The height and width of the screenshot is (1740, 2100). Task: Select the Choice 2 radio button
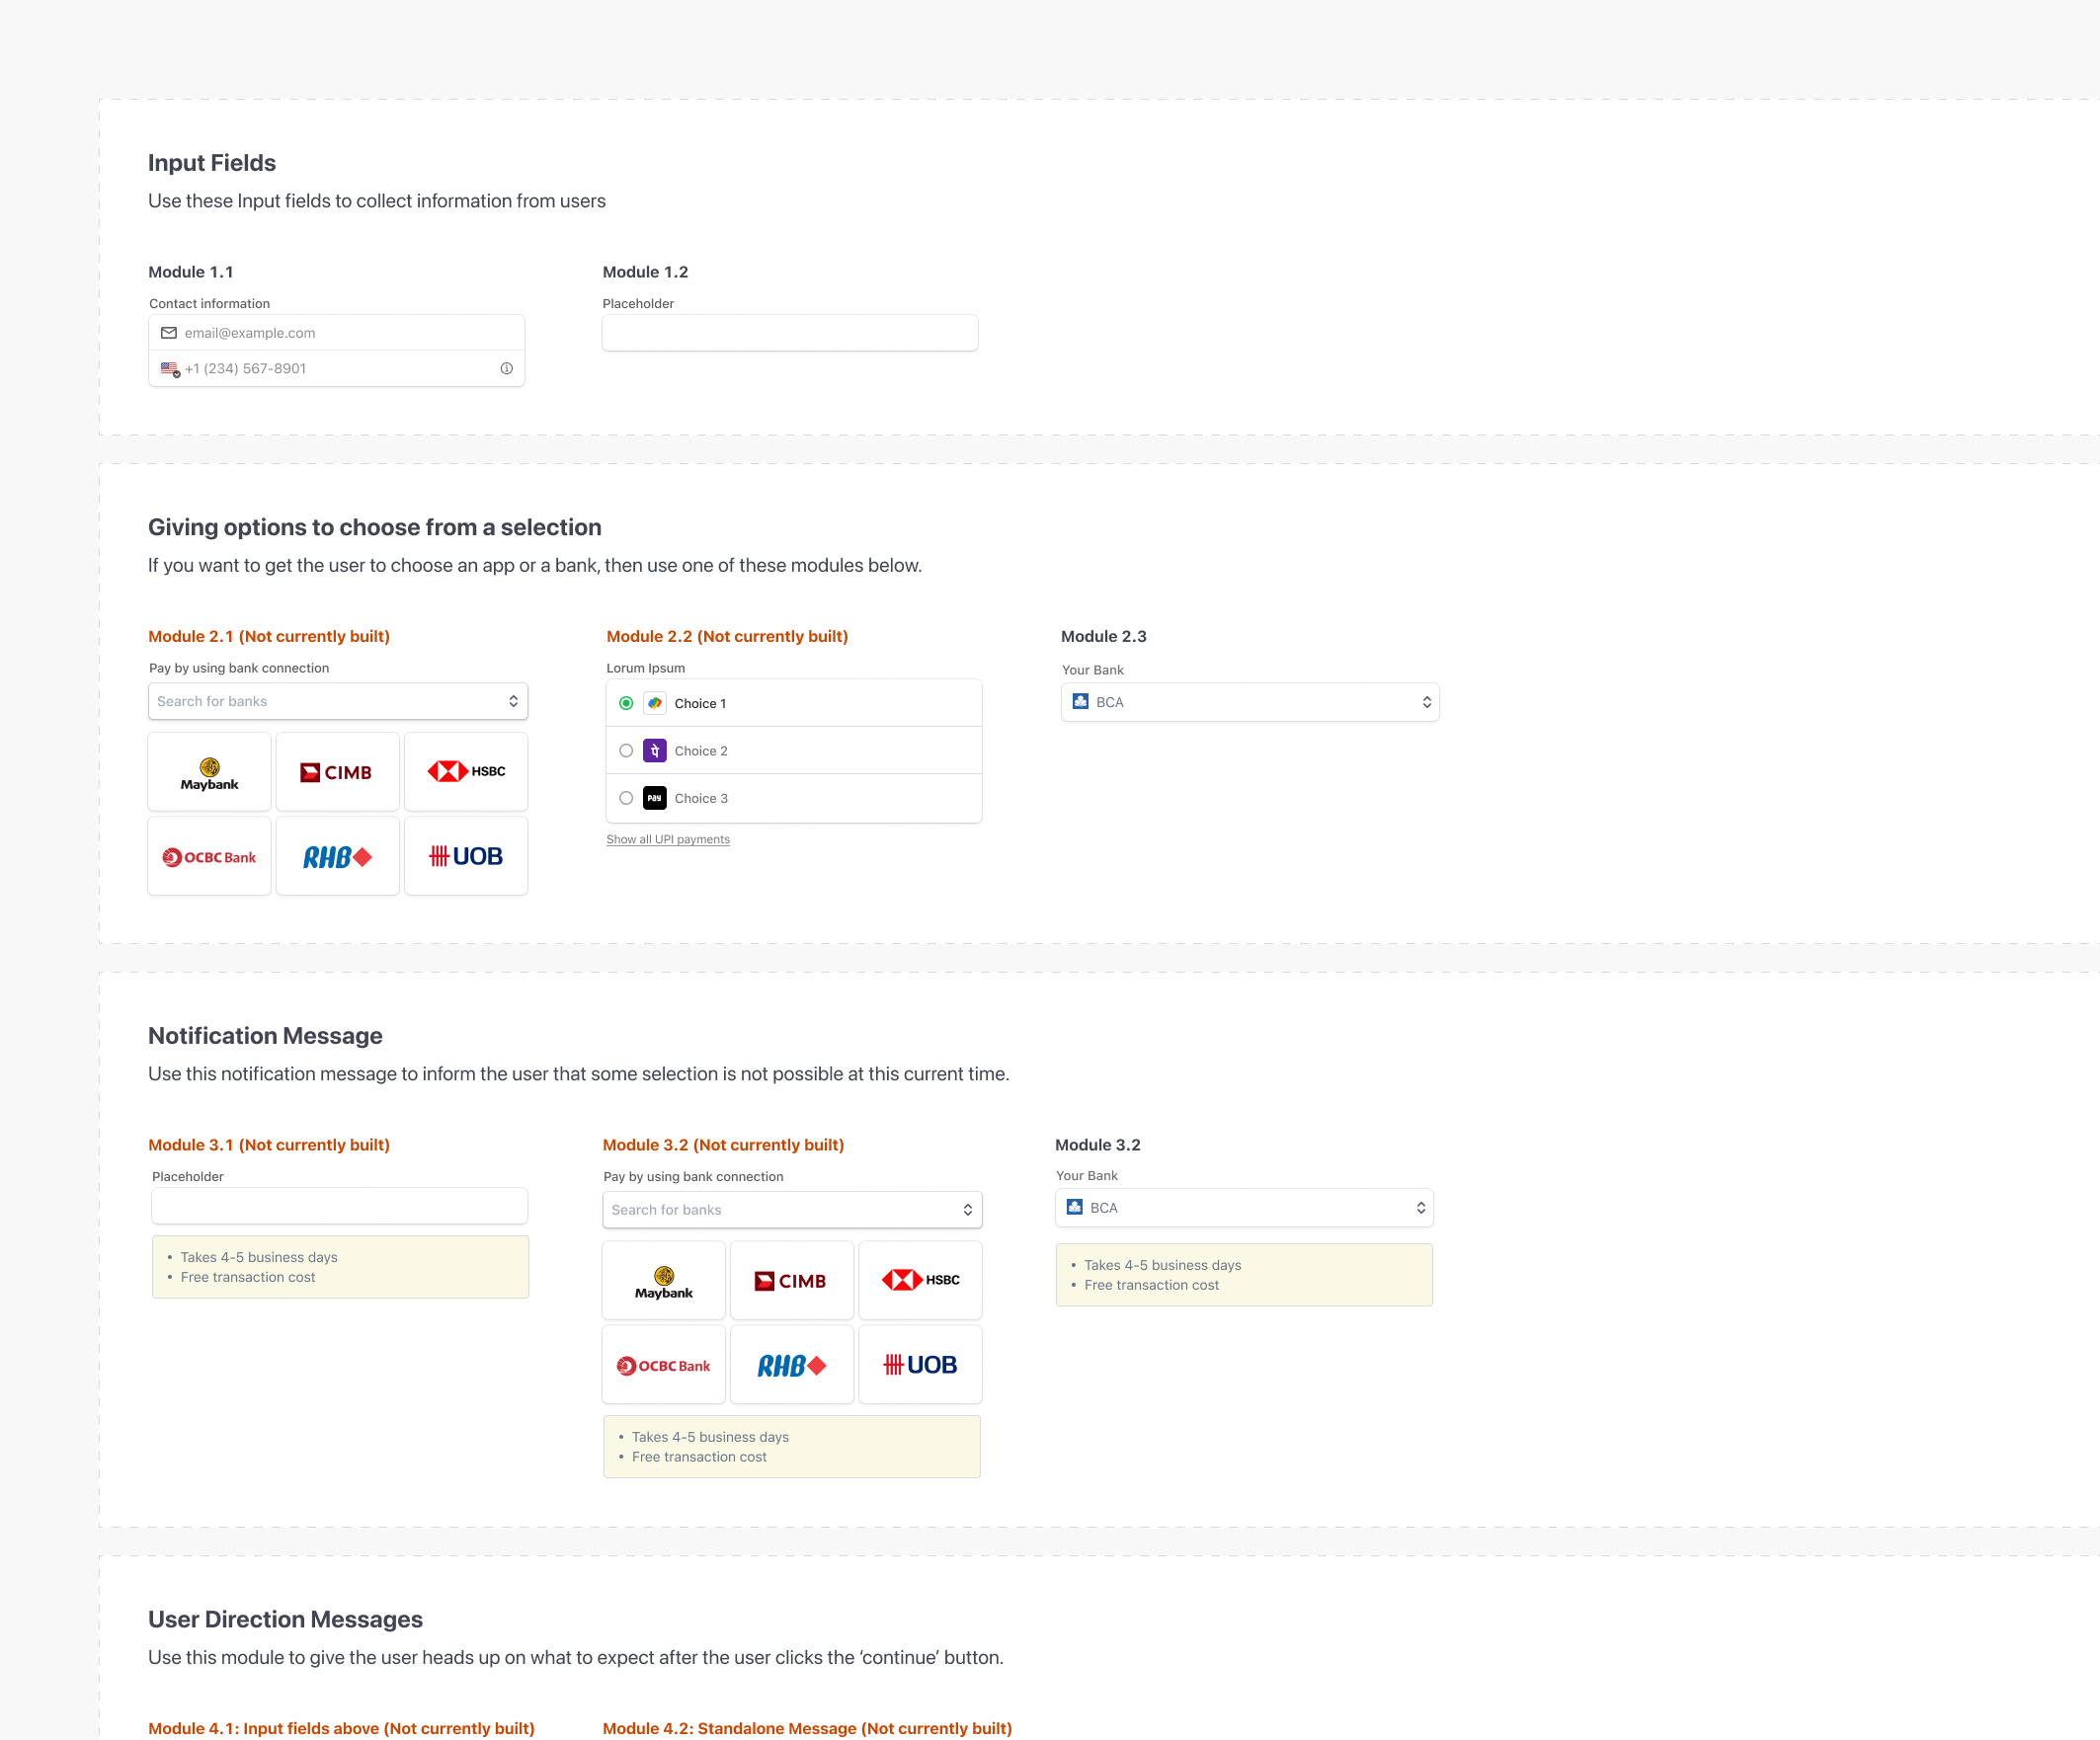point(626,751)
